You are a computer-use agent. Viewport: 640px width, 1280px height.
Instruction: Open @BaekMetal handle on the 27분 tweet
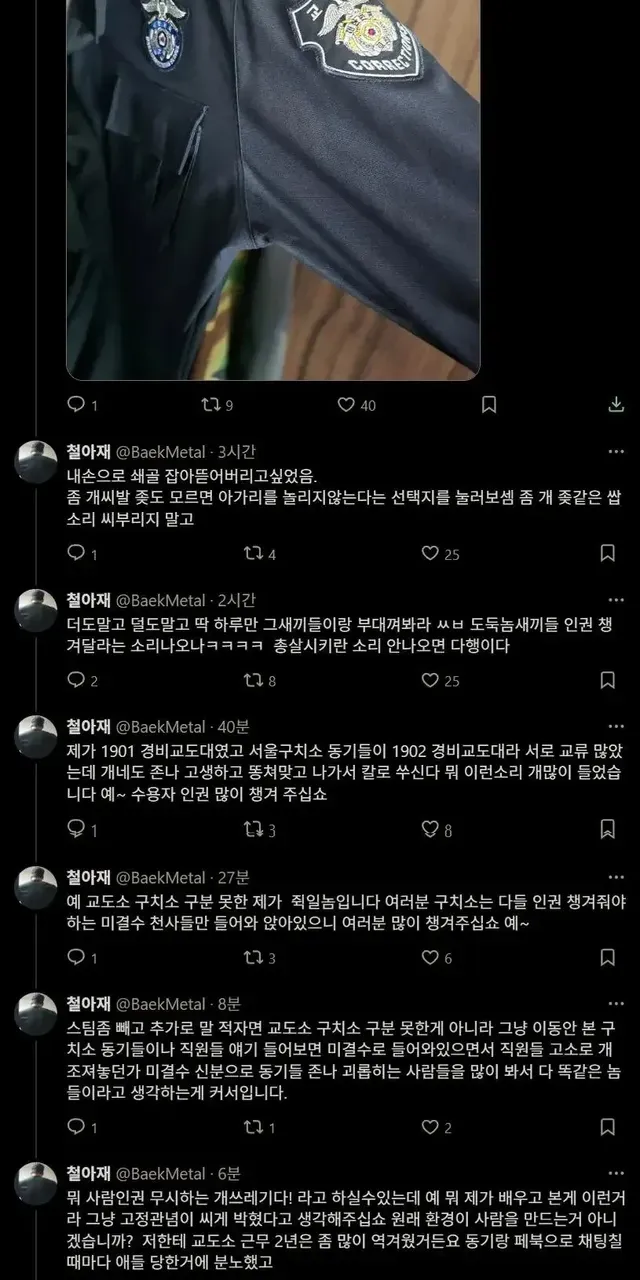point(161,877)
